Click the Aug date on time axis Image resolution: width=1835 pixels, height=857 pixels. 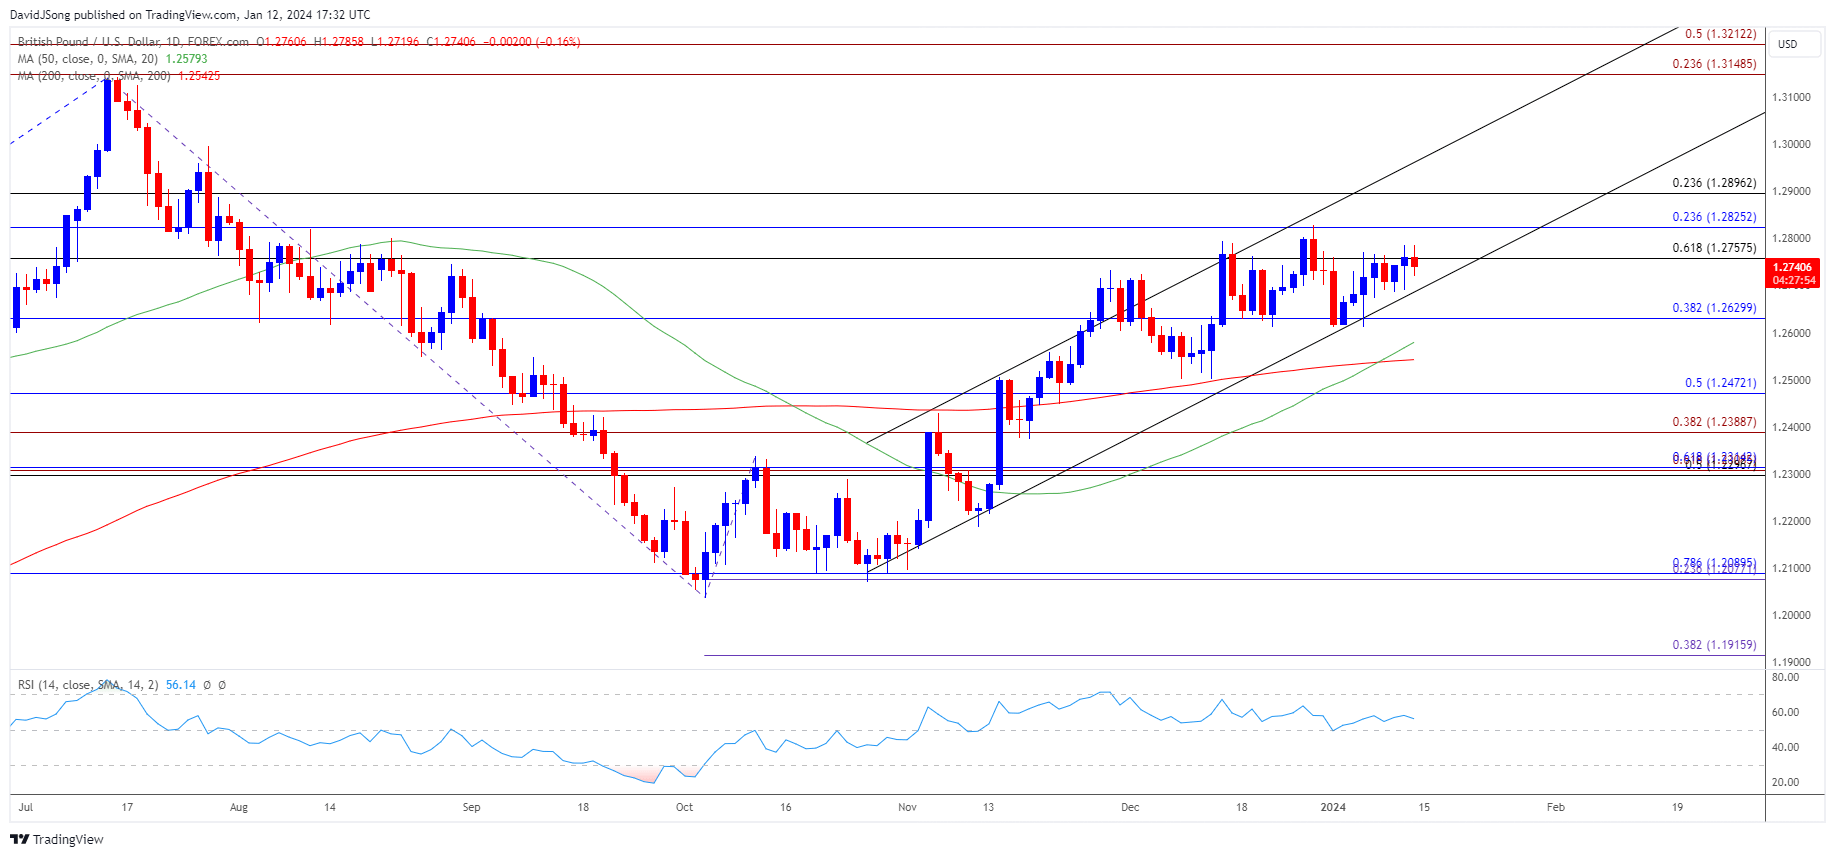coord(238,807)
